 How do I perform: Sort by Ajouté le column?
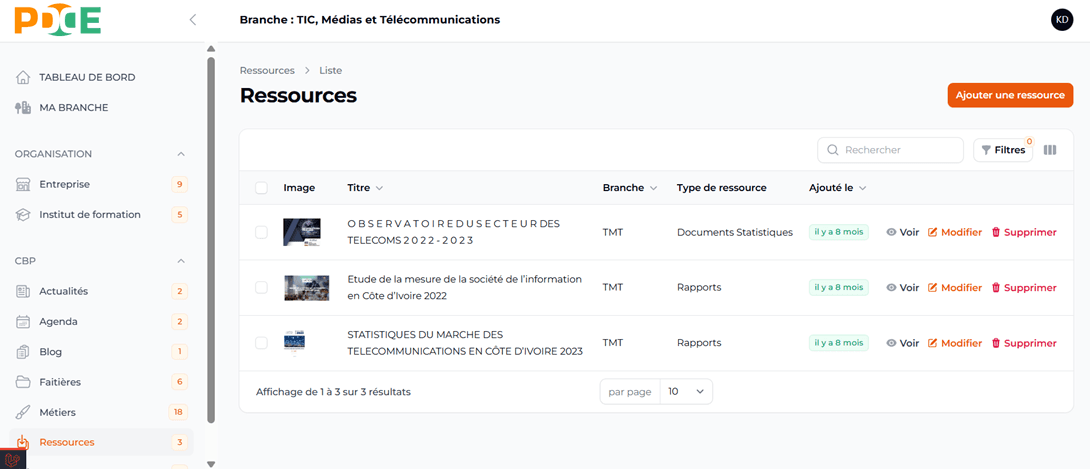[838, 188]
